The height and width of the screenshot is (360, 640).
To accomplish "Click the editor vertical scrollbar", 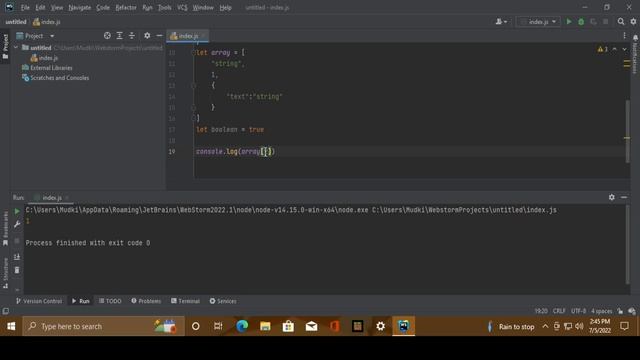I will click(627, 131).
